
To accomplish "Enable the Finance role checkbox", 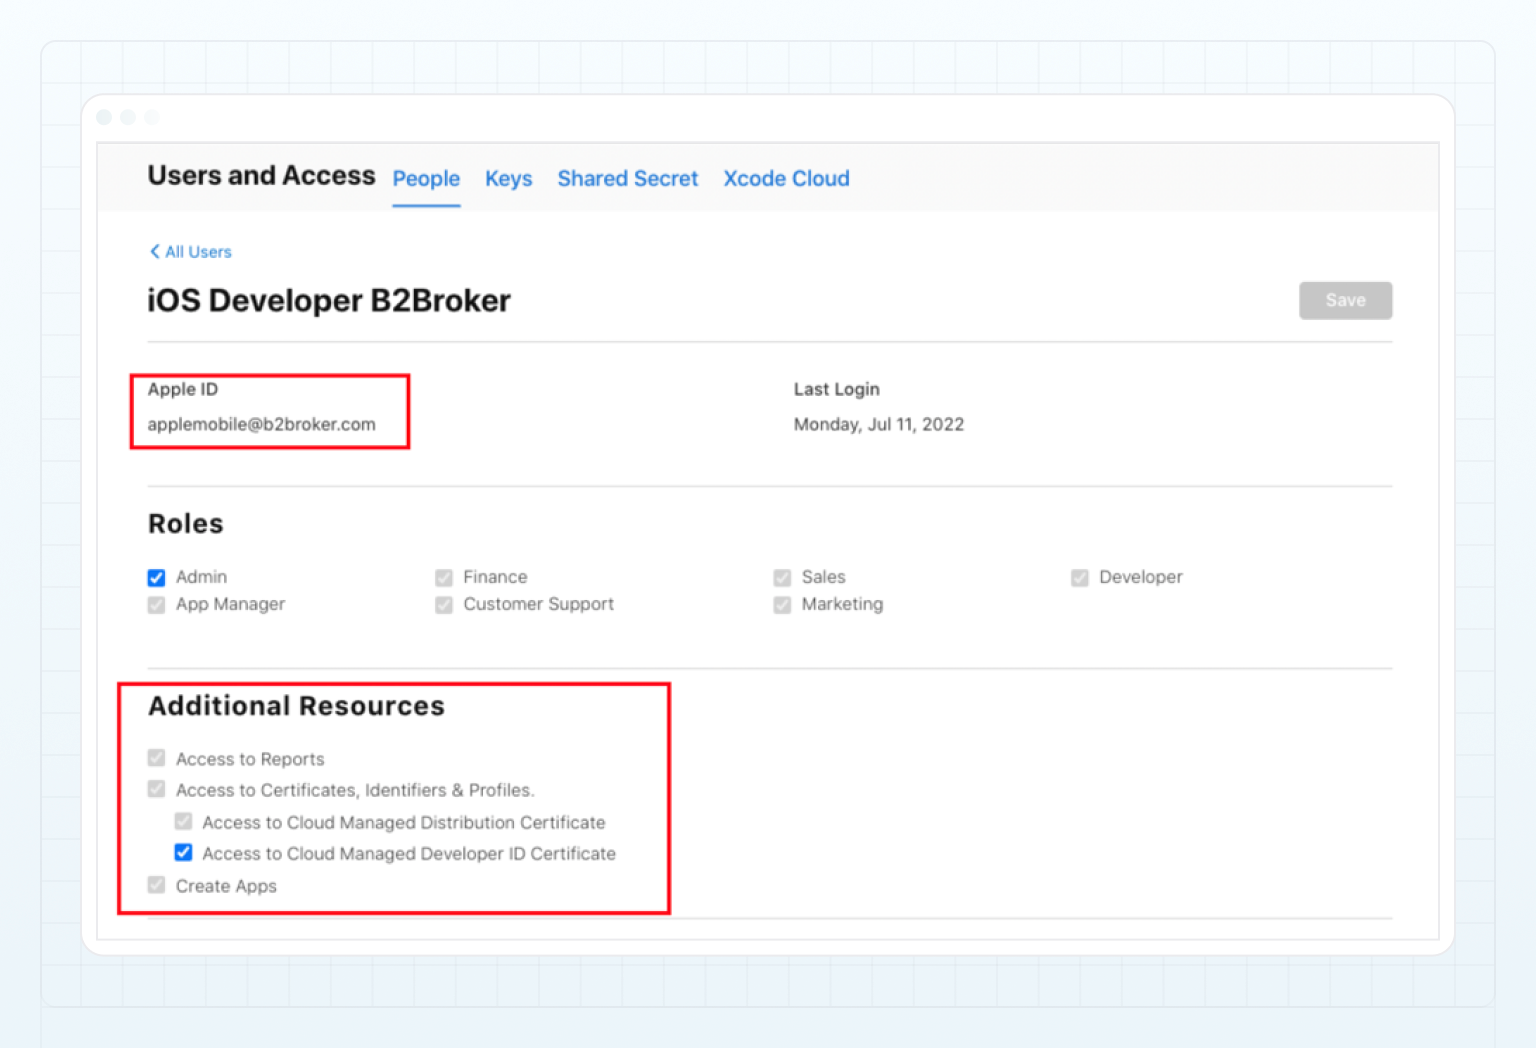I will [x=444, y=577].
